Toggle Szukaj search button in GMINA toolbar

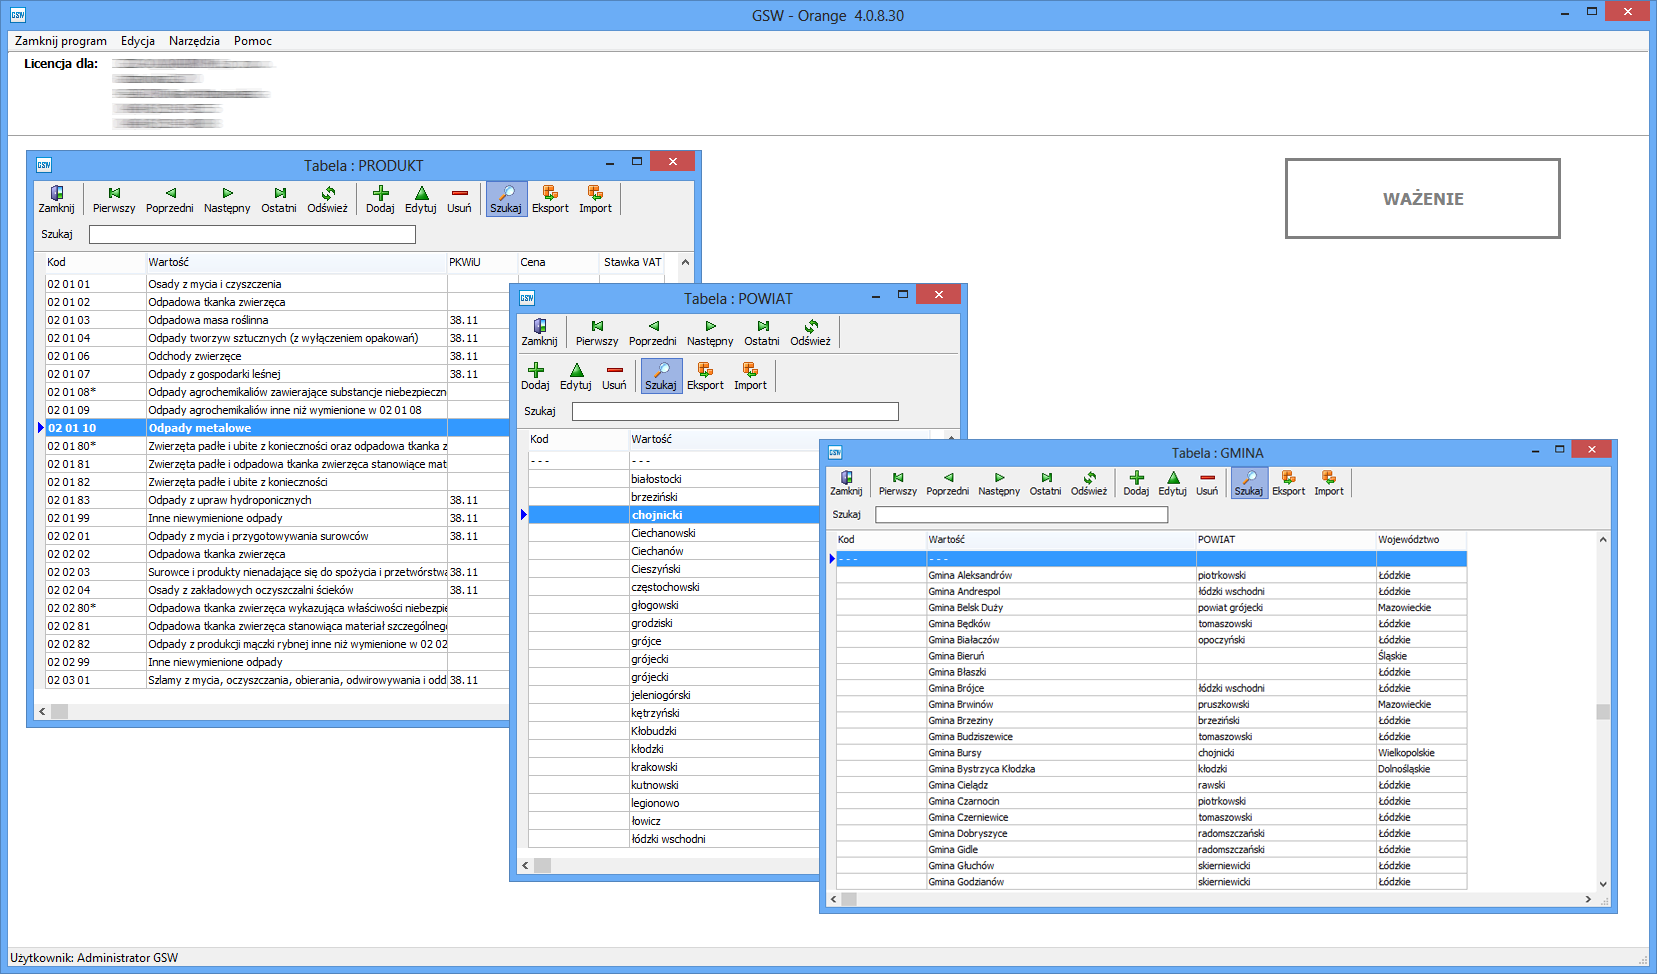1248,483
